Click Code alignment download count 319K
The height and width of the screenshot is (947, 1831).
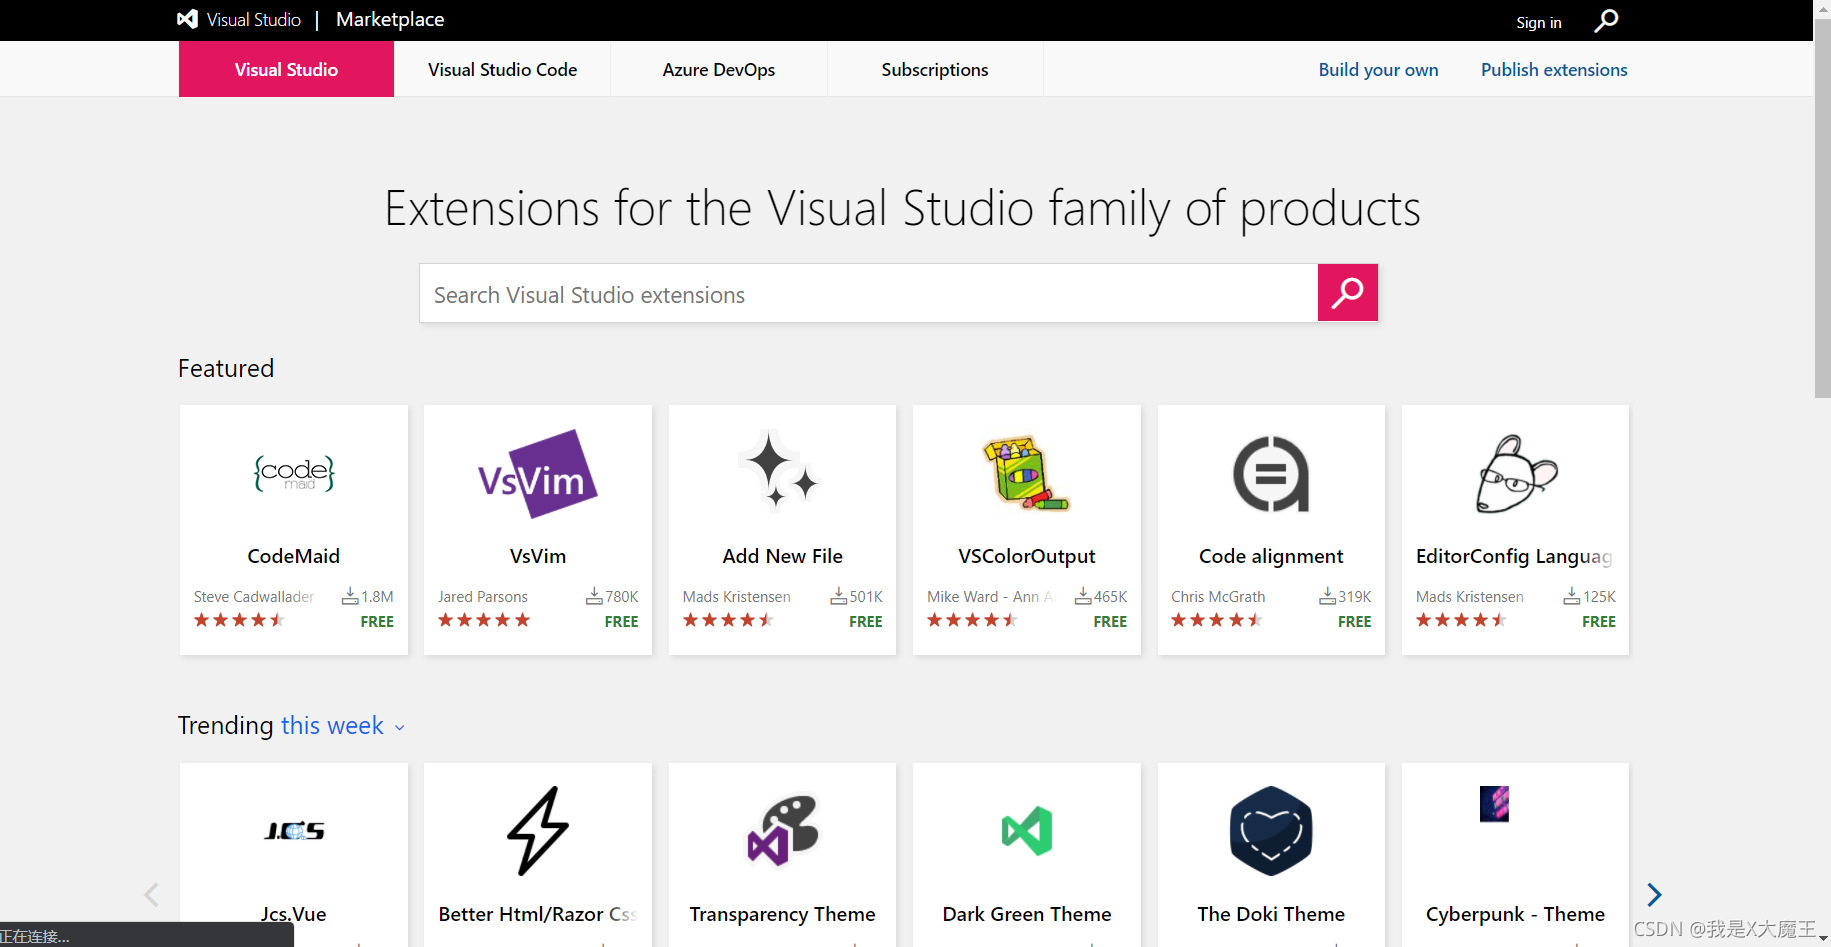pyautogui.click(x=1345, y=596)
